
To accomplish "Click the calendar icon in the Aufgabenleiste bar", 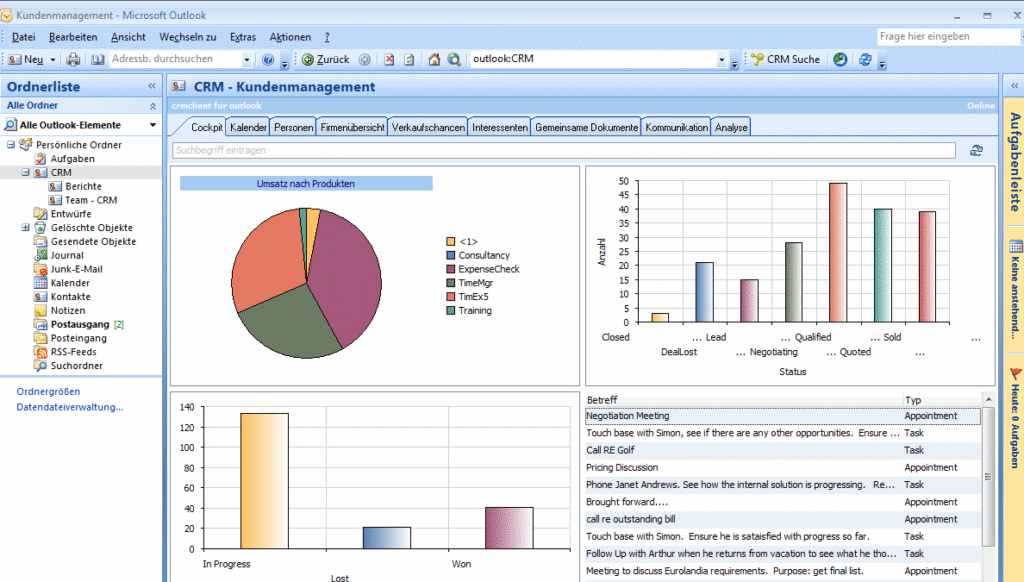I will (1016, 246).
